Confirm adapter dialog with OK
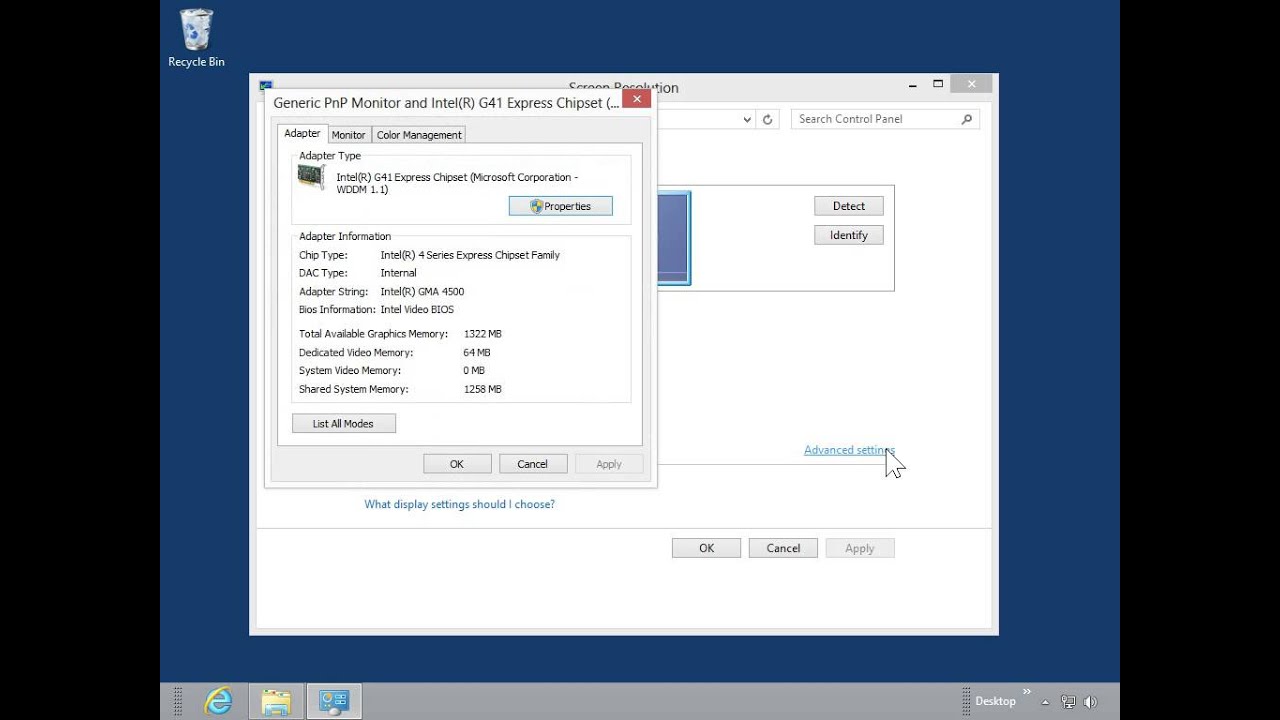 point(457,464)
